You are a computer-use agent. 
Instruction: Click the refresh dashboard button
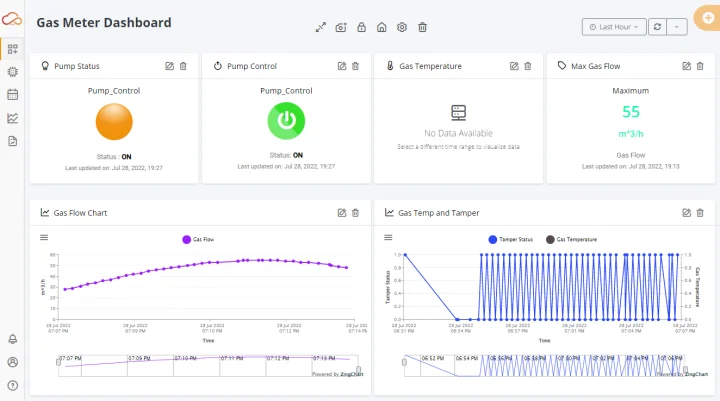[657, 27]
